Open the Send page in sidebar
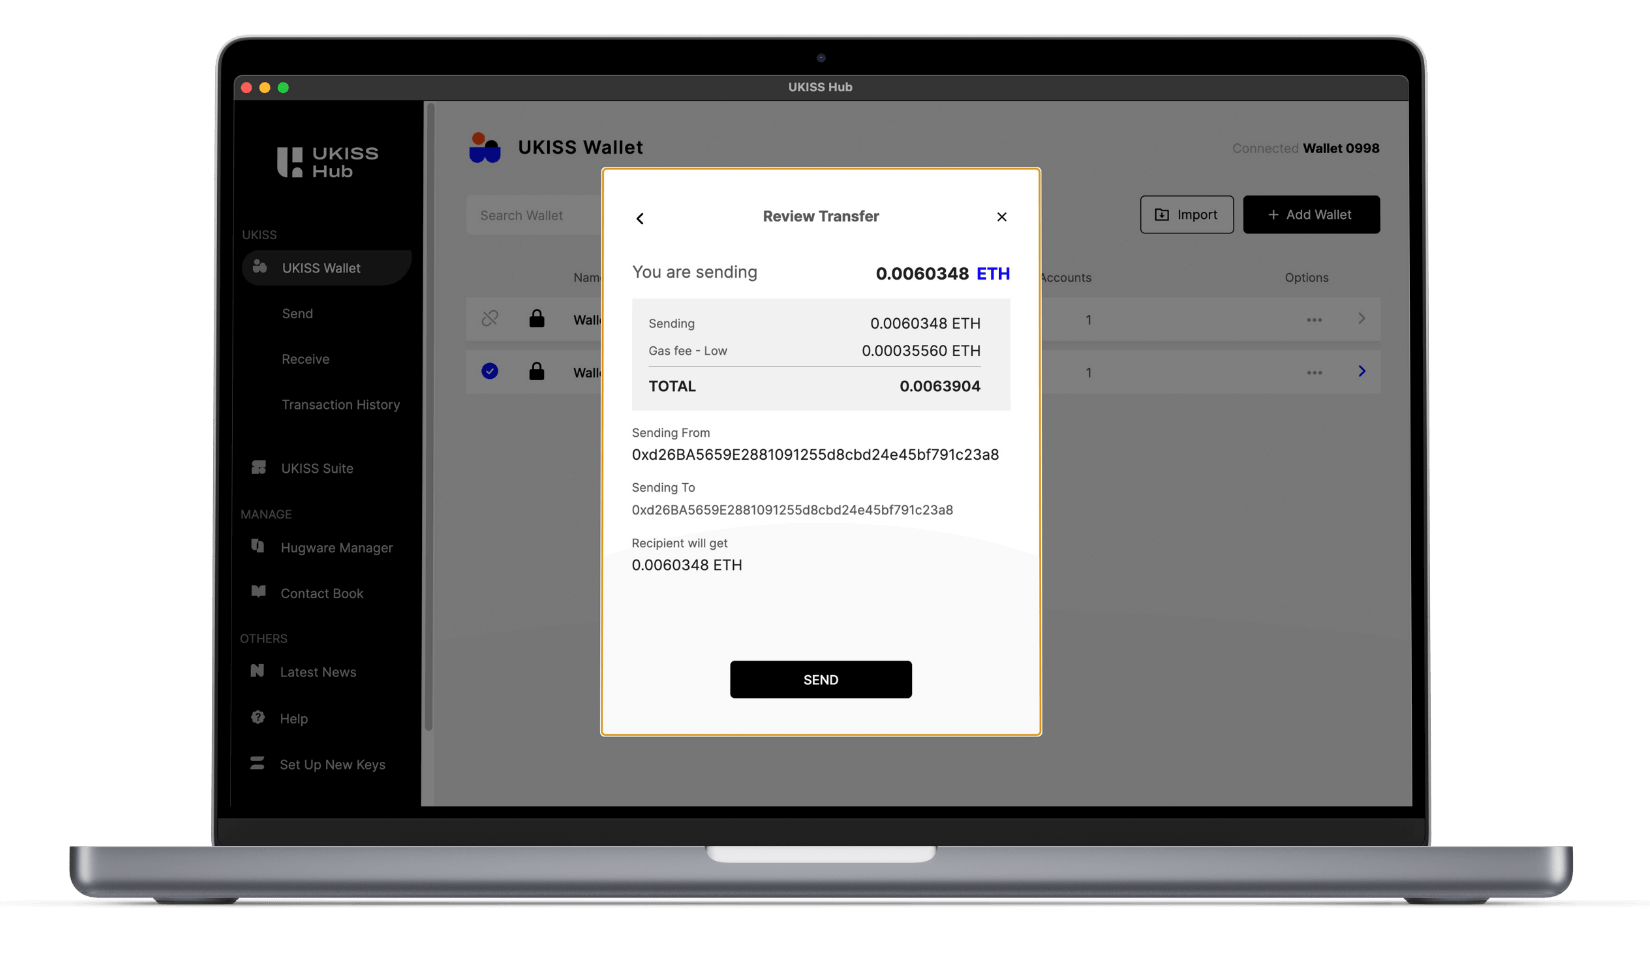 297,314
